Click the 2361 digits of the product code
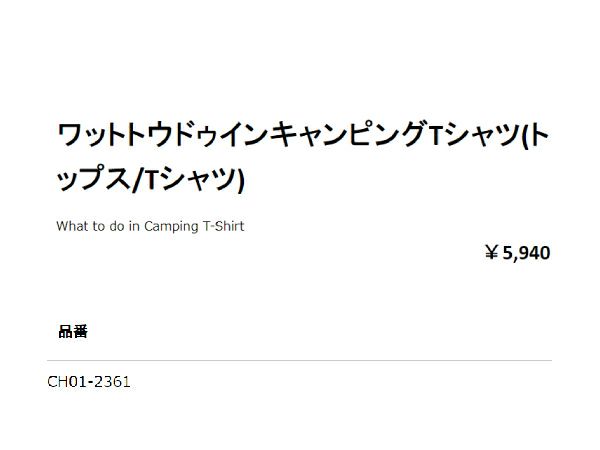This screenshot has height=450, width=600. click(112, 382)
